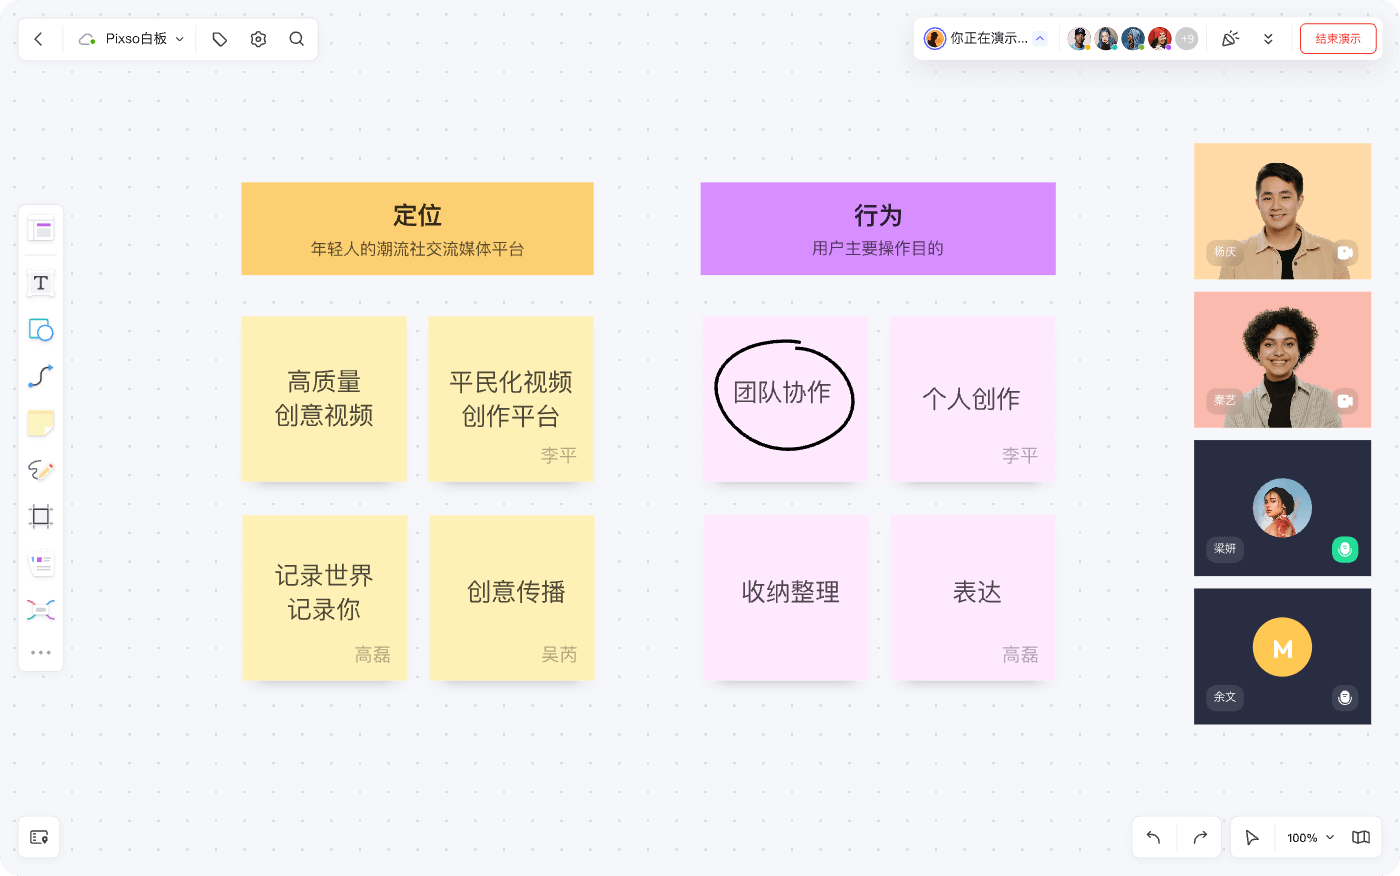Viewport: 1400px width, 876px height.
Task: Open the Mind map tool
Action: click(x=40, y=608)
